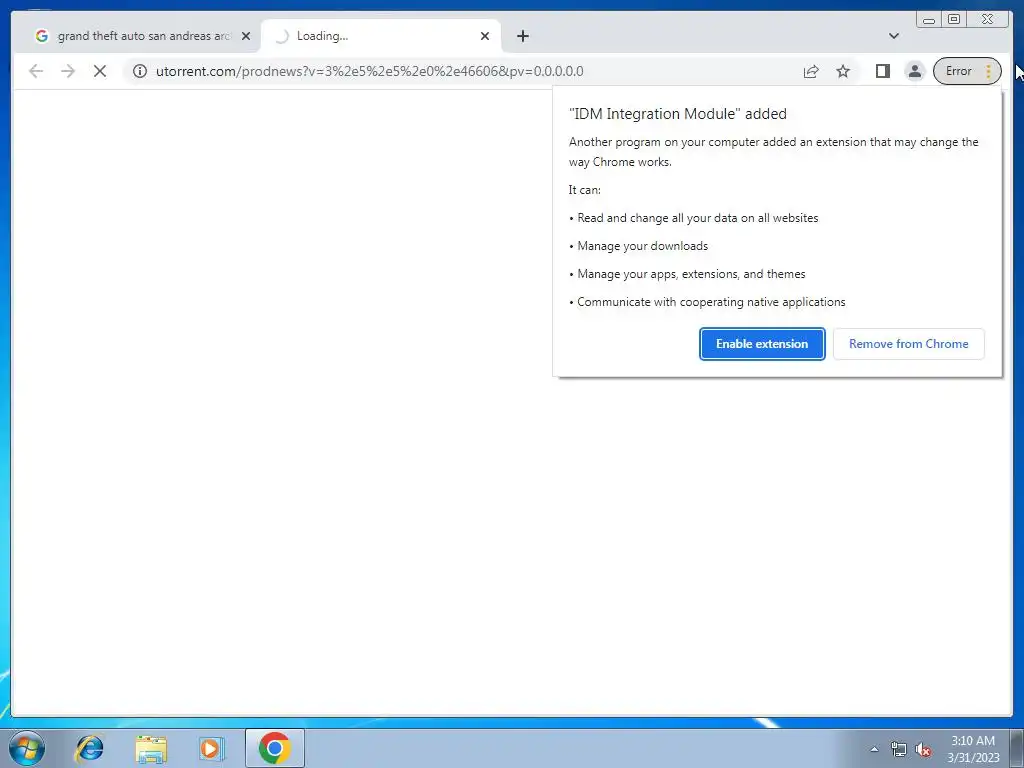Viewport: 1024px width, 768px height.
Task: Open the clock showing 3:10 AM
Action: click(973, 749)
